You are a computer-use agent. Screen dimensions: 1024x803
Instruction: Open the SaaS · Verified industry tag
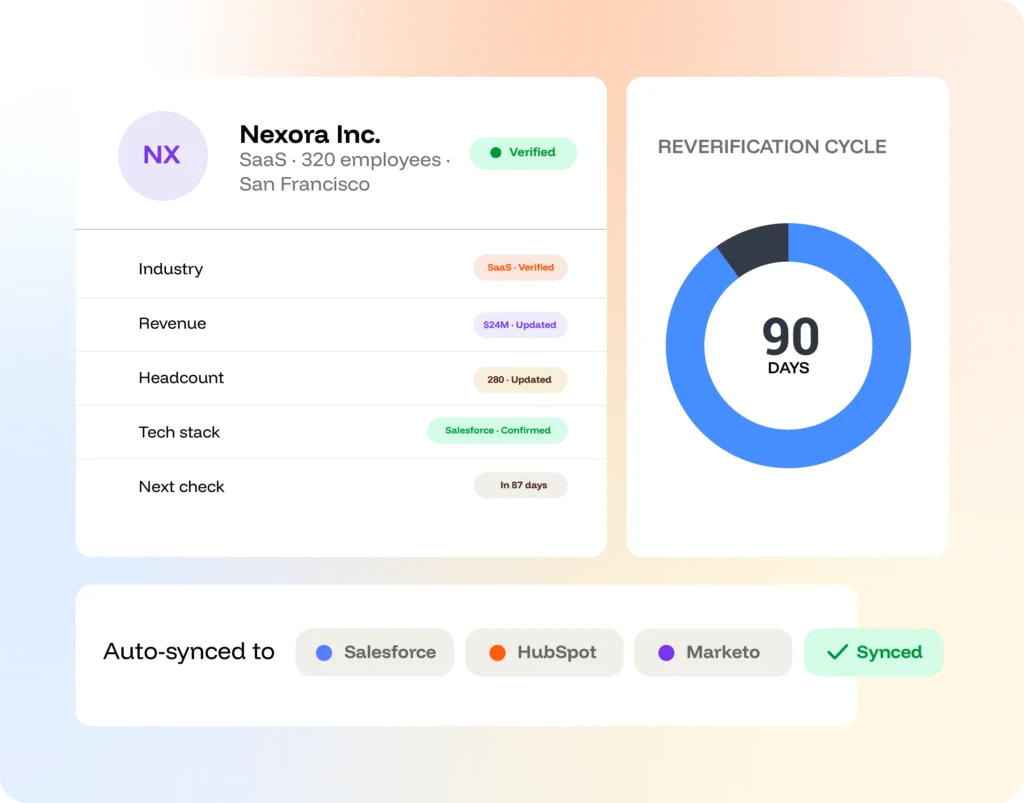point(520,268)
